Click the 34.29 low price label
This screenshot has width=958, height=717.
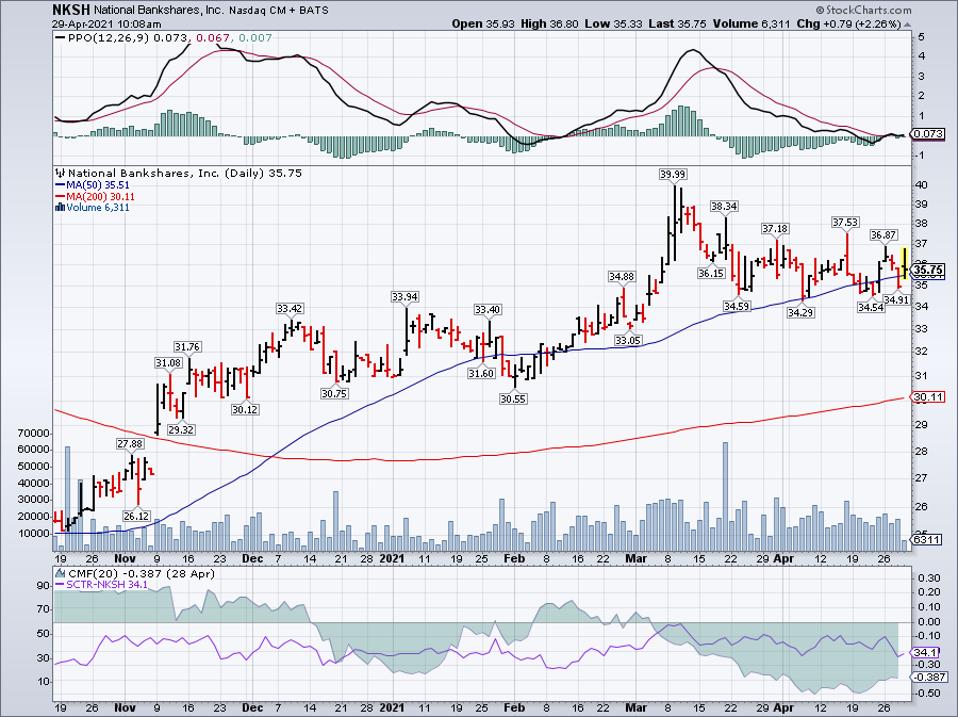pos(800,313)
